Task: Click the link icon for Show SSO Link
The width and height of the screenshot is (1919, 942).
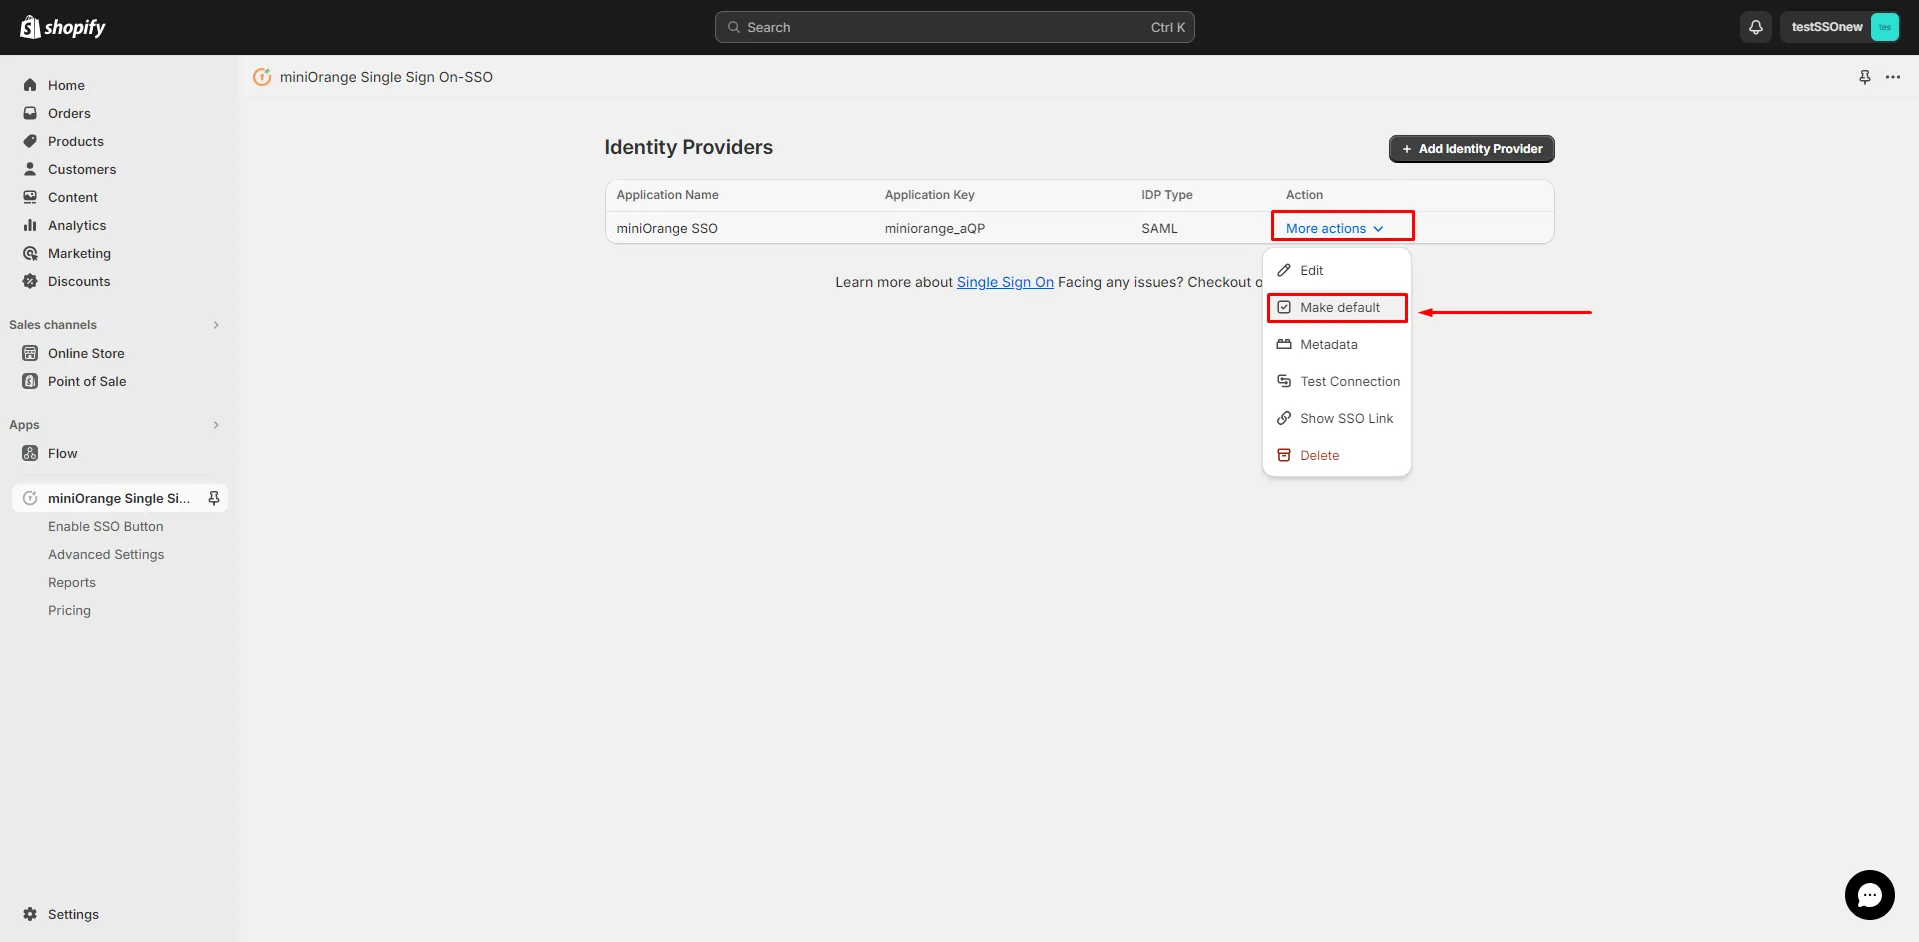Action: (x=1284, y=418)
